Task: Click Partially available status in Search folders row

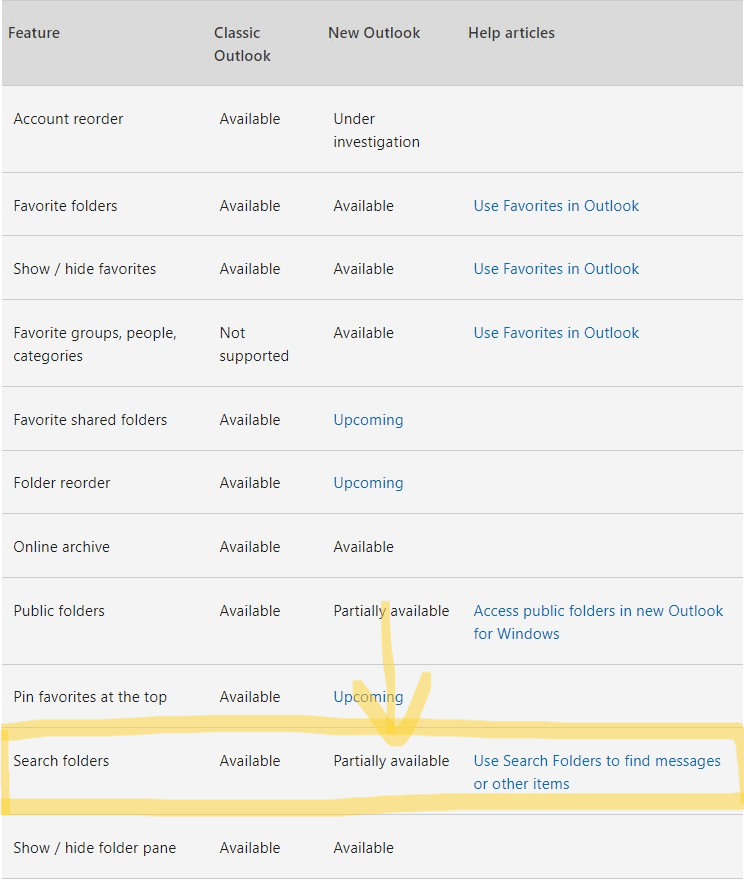Action: pyautogui.click(x=391, y=761)
